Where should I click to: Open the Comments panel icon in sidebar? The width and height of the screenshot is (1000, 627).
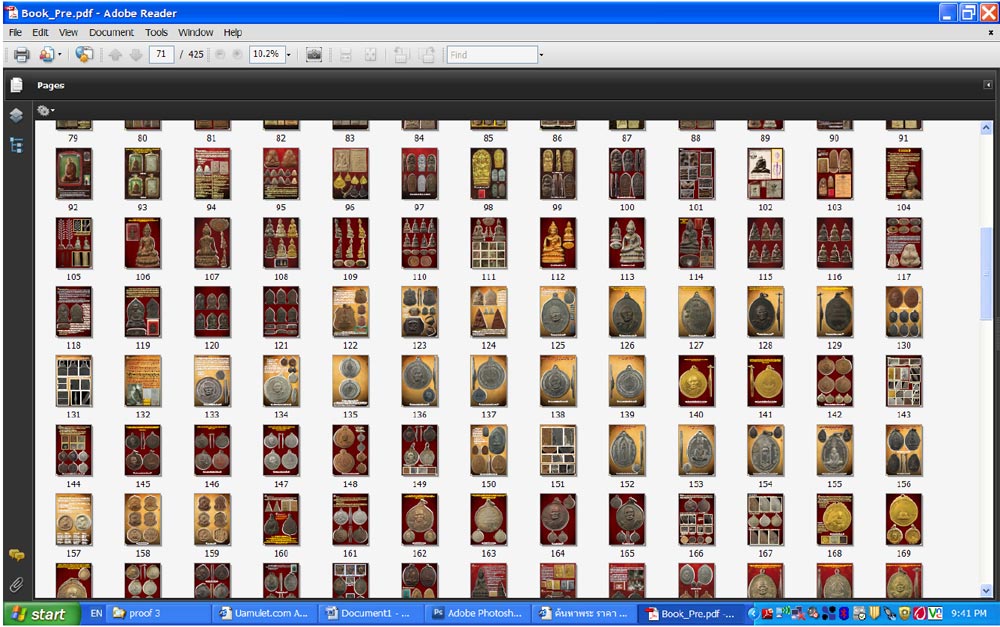[x=16, y=555]
